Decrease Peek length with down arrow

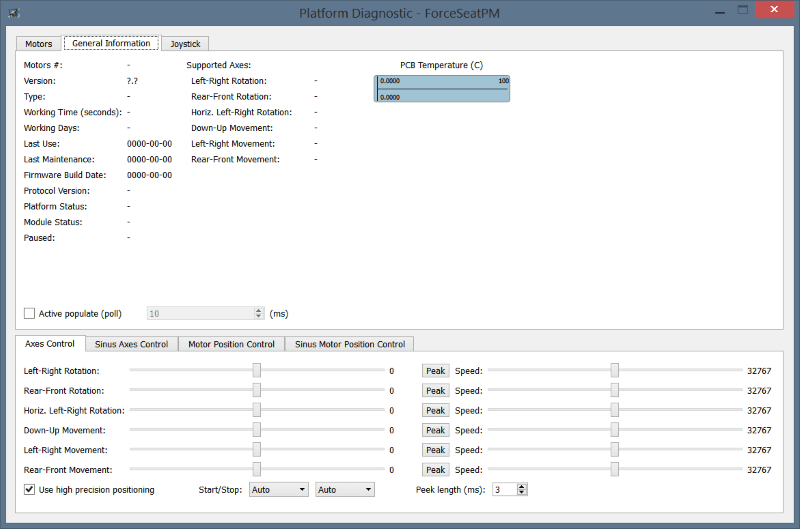521,493
